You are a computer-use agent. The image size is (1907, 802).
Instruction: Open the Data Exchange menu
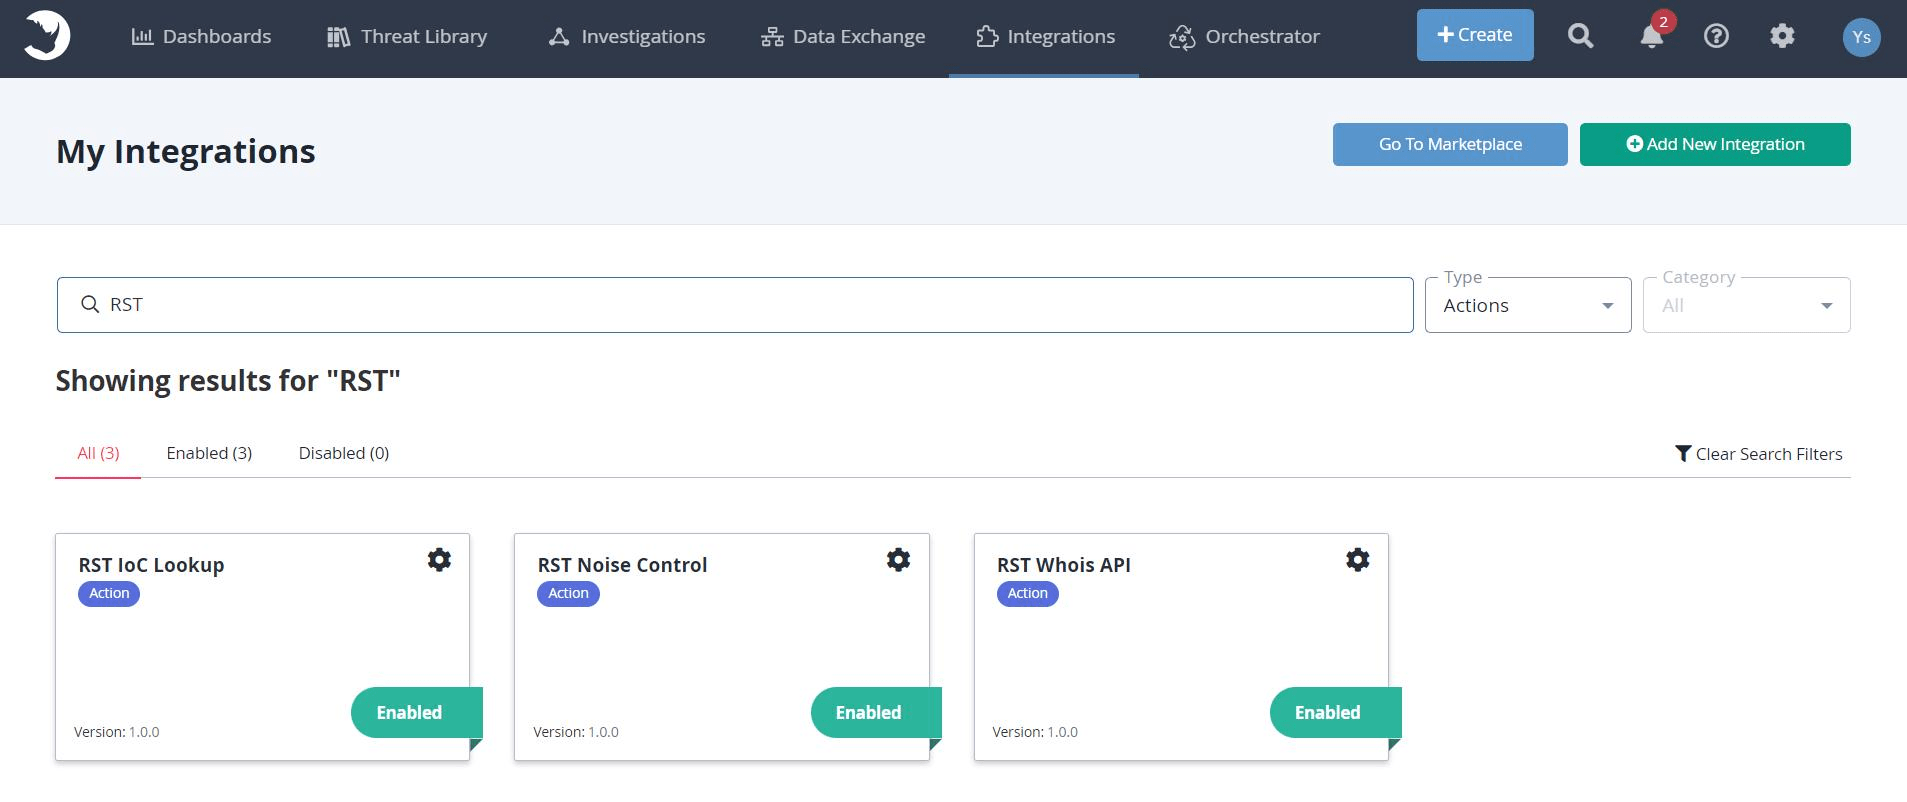click(x=843, y=37)
